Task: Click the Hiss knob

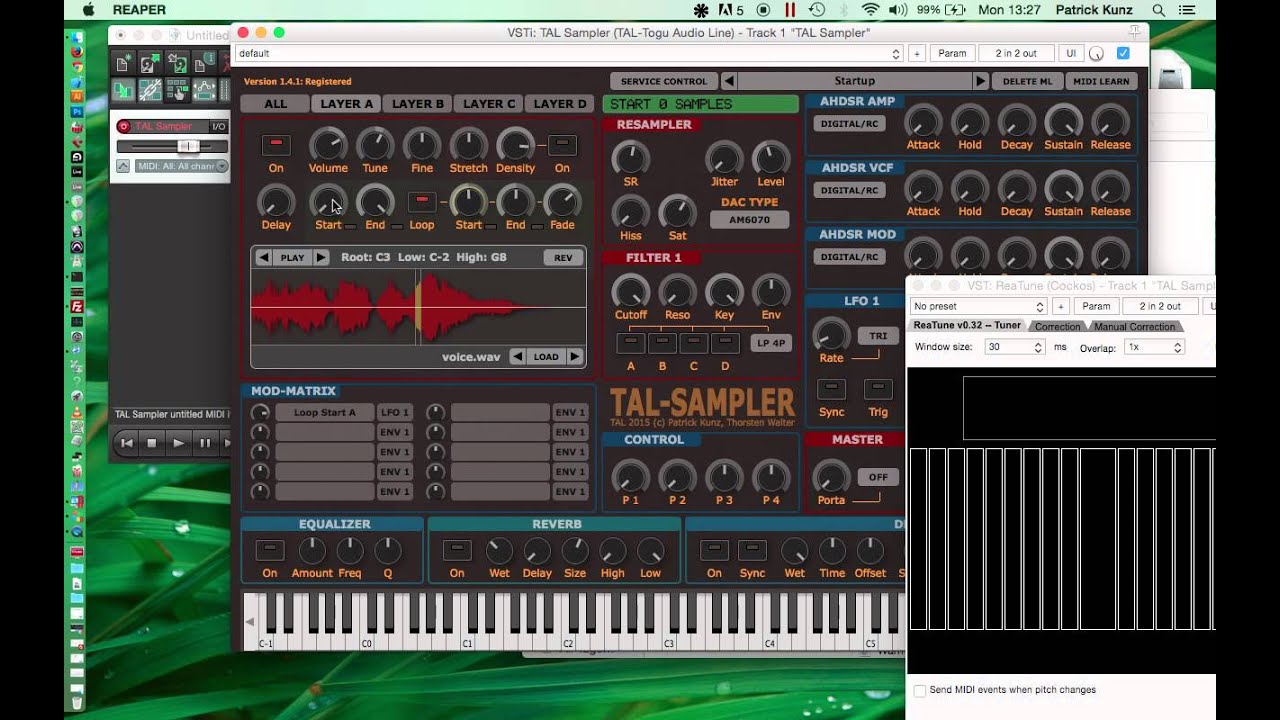Action: click(x=630, y=212)
